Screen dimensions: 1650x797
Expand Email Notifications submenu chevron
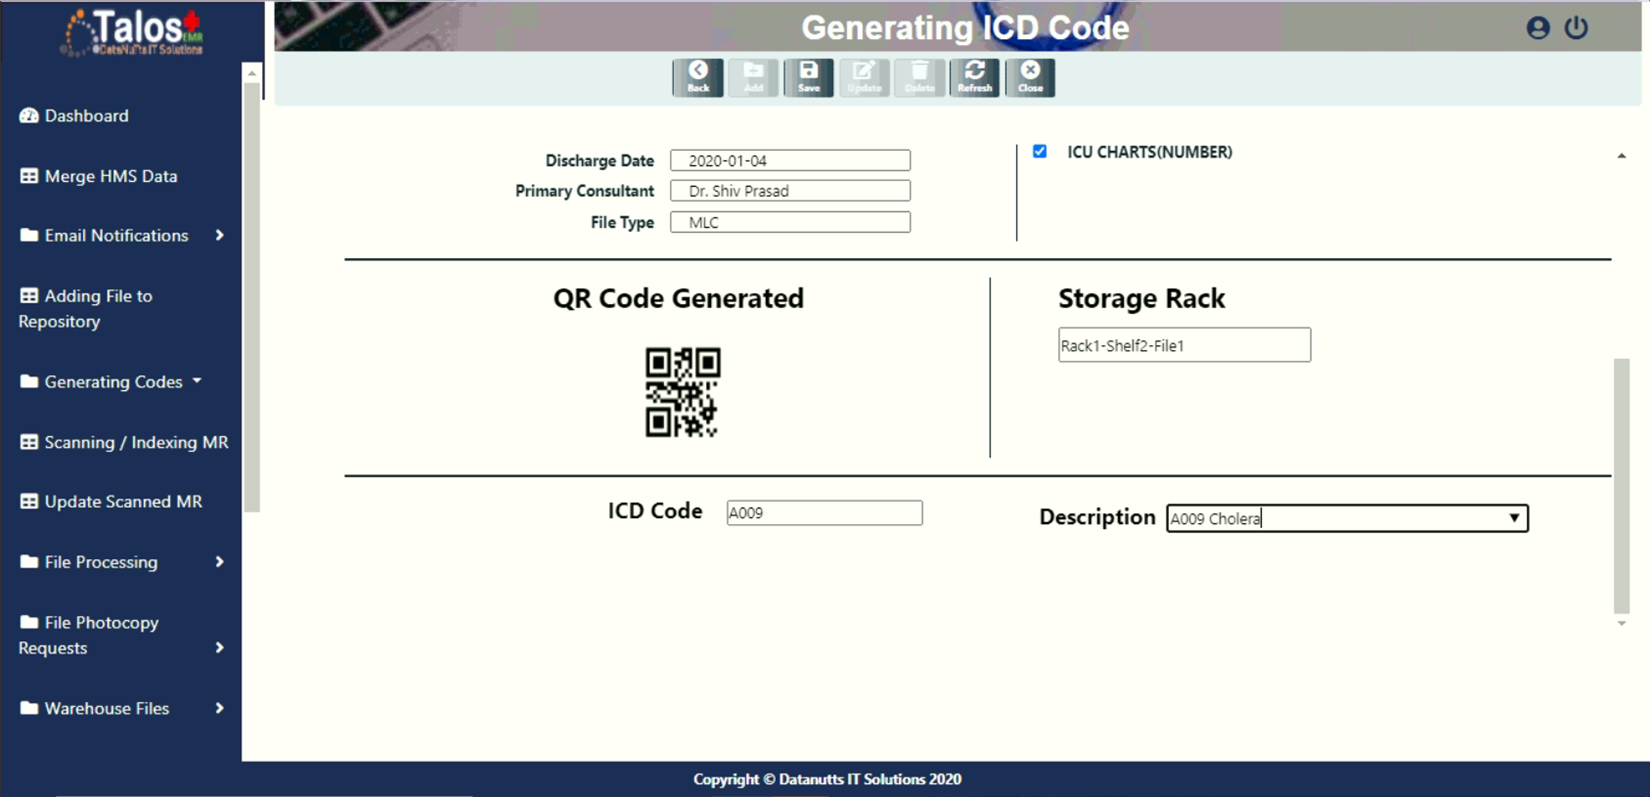[219, 235]
